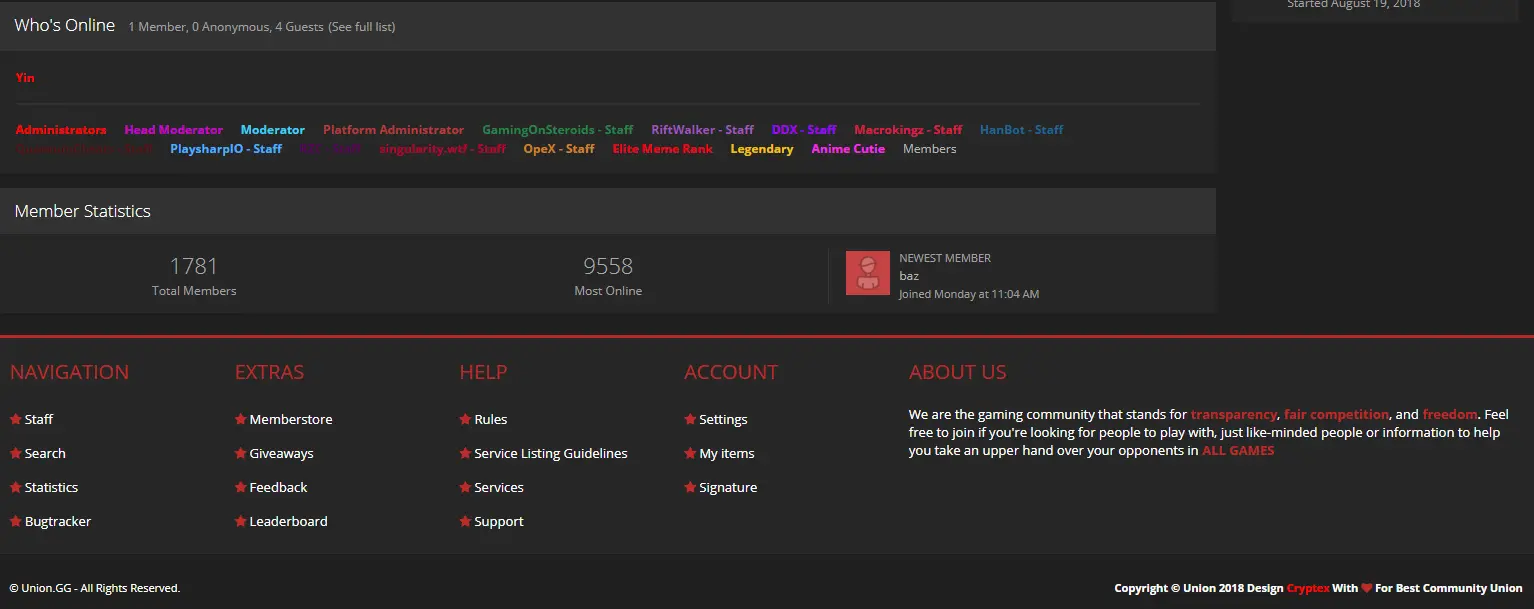Select the OpeX - Staff group
The image size is (1534, 609).
click(x=559, y=149)
